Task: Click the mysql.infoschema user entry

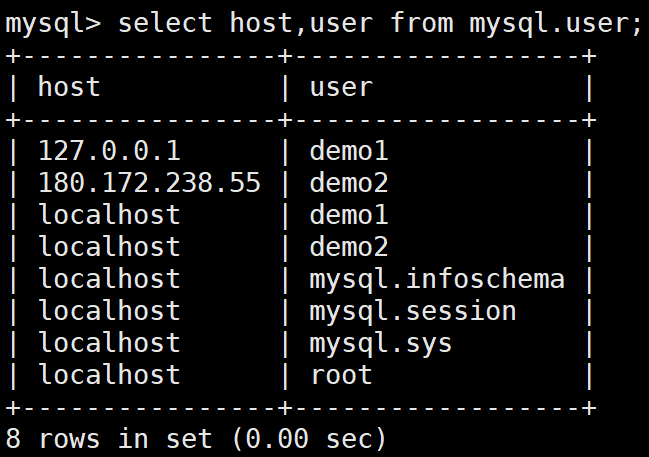Action: click(x=436, y=279)
